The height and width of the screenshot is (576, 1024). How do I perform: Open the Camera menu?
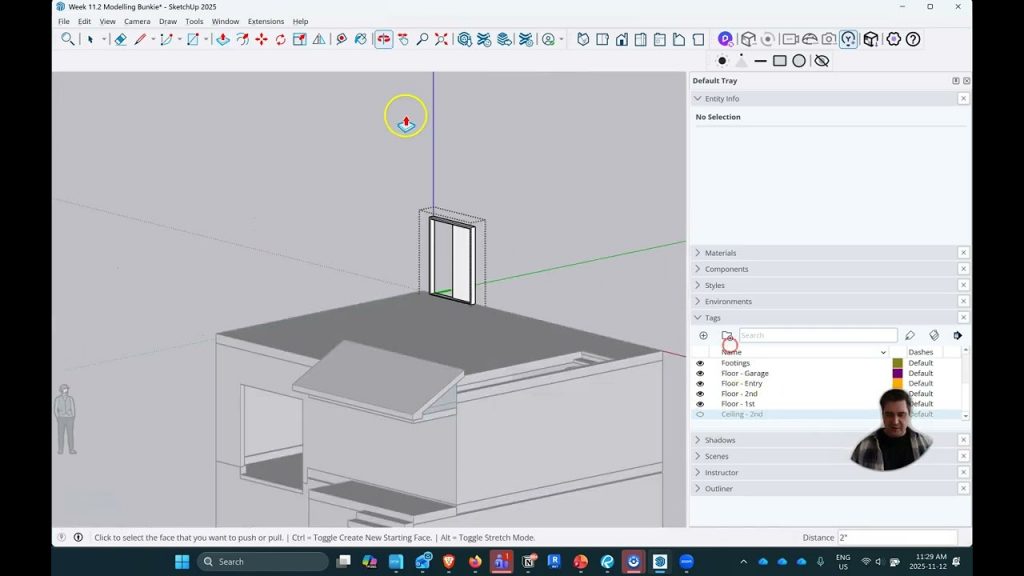pyautogui.click(x=137, y=21)
